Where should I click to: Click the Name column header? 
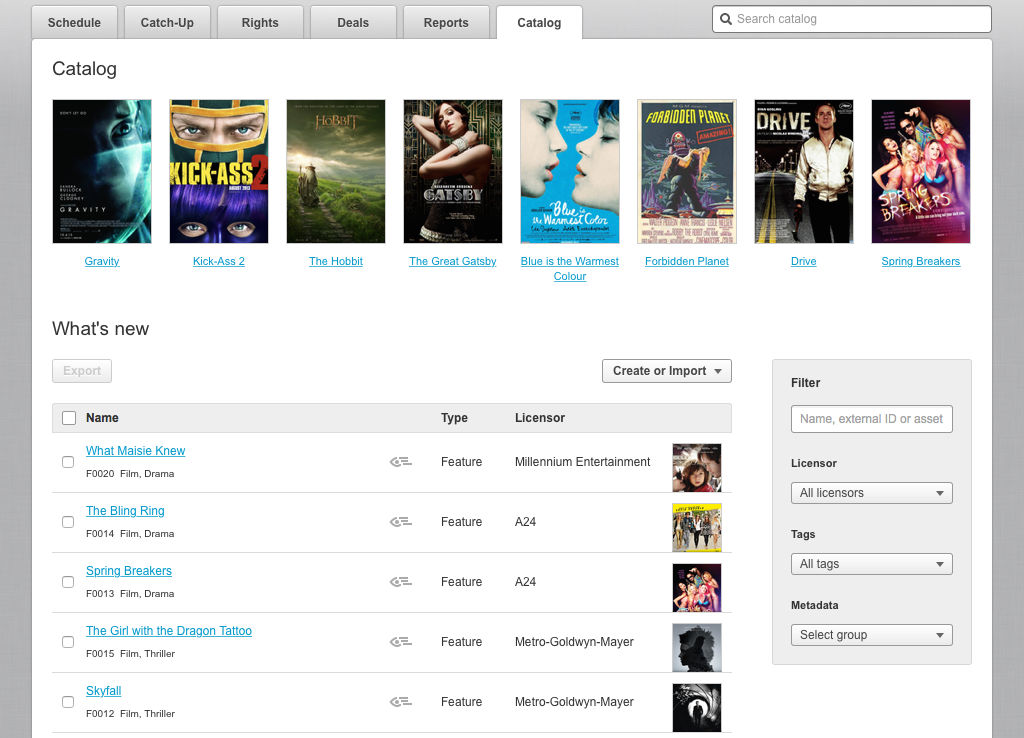[x=103, y=418]
